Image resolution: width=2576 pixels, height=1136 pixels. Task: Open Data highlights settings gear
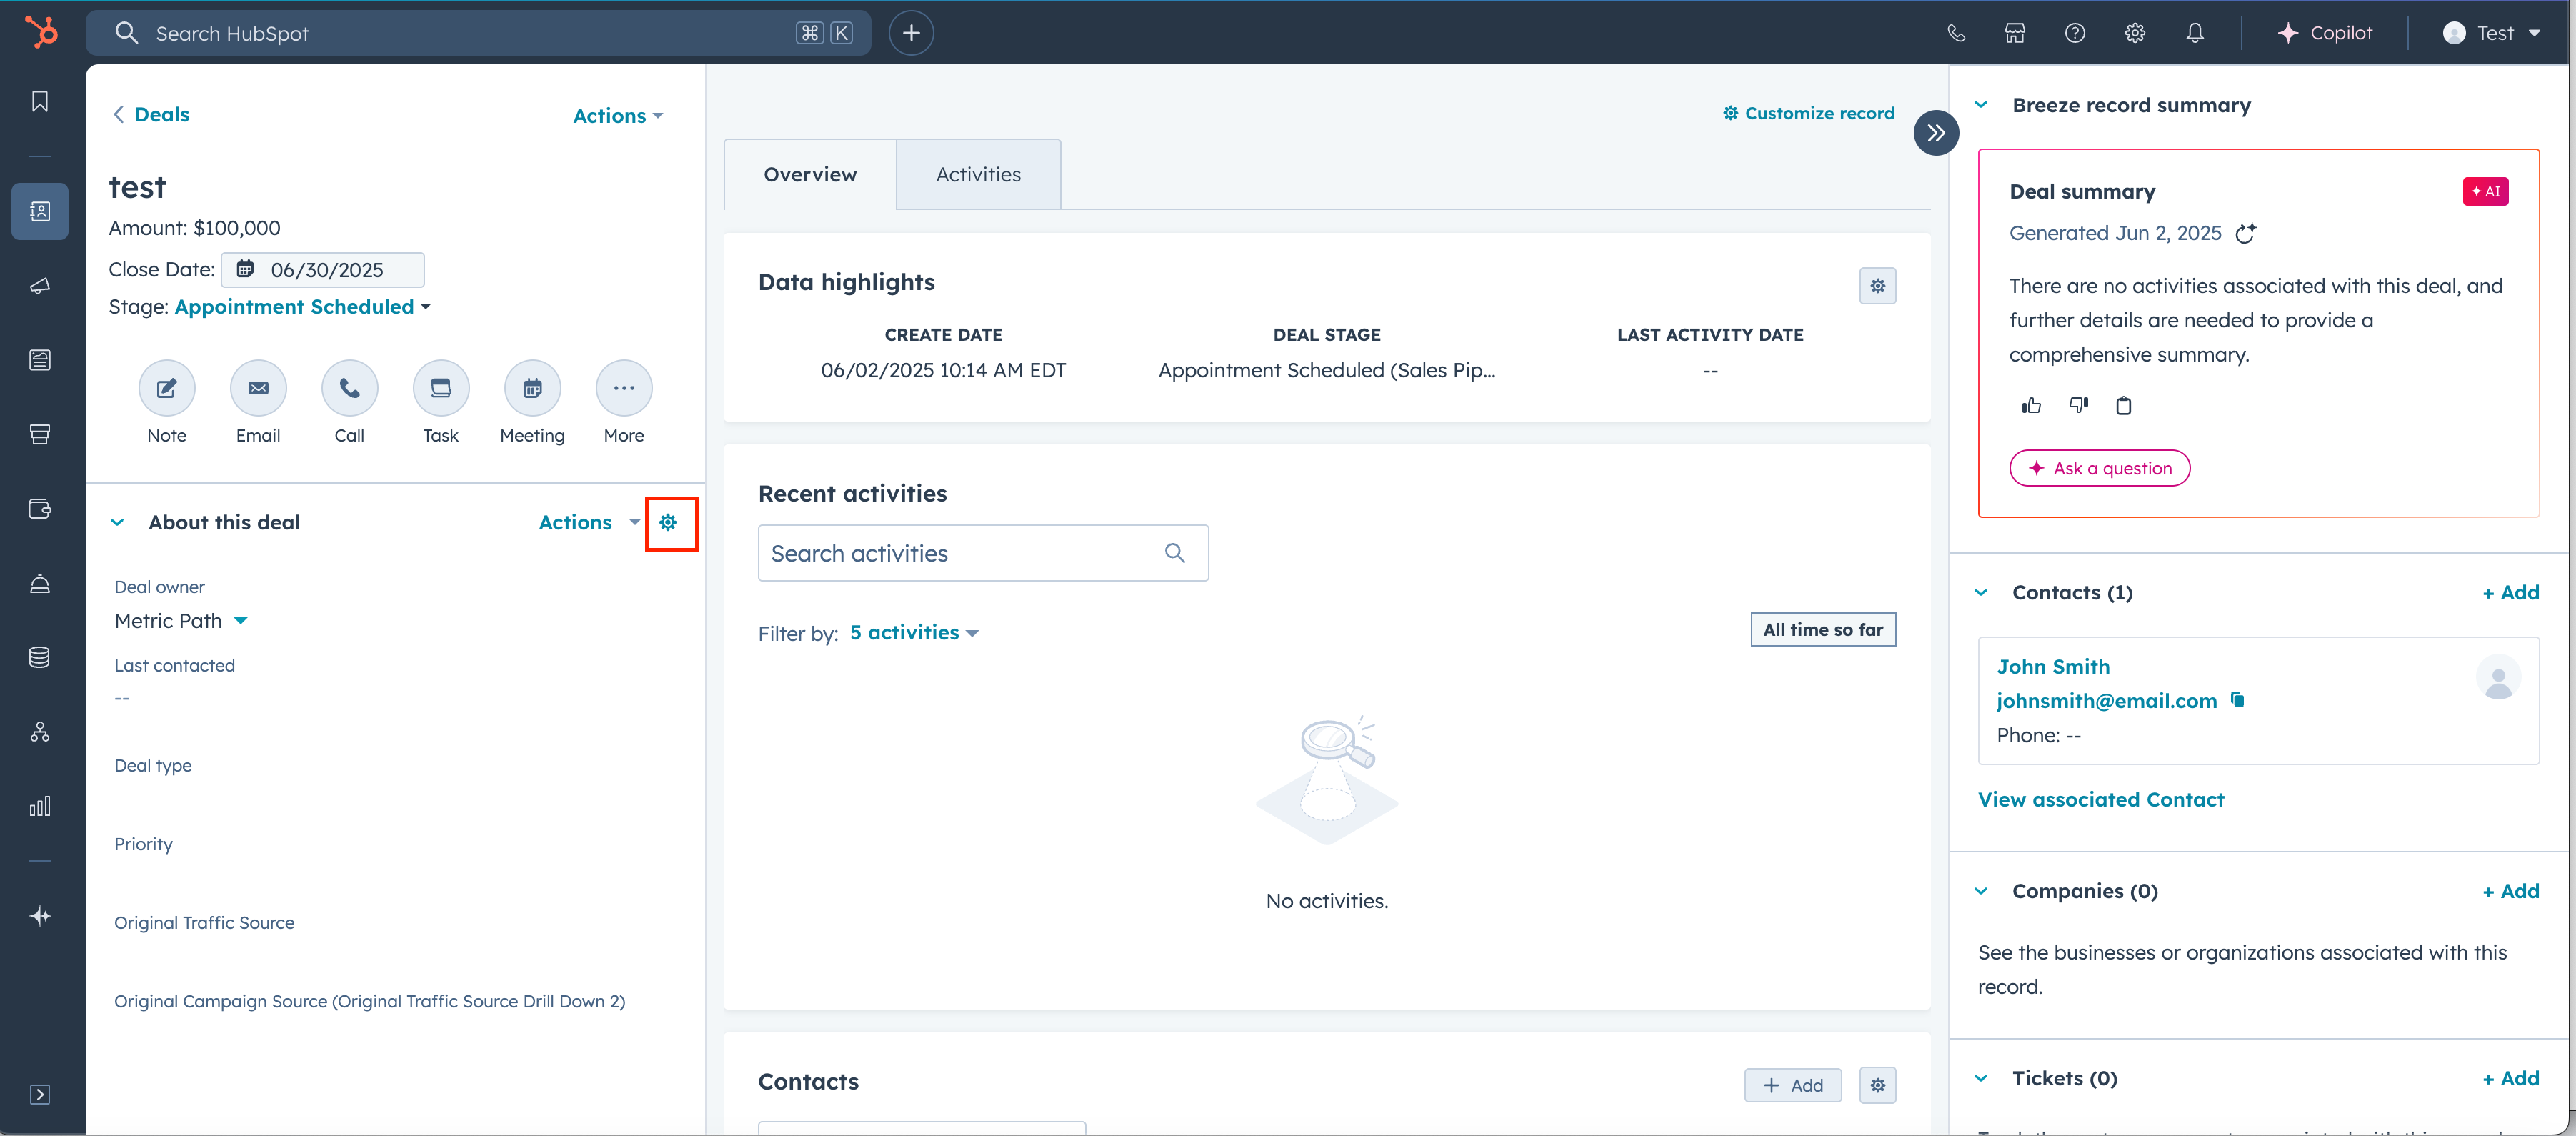1878,286
